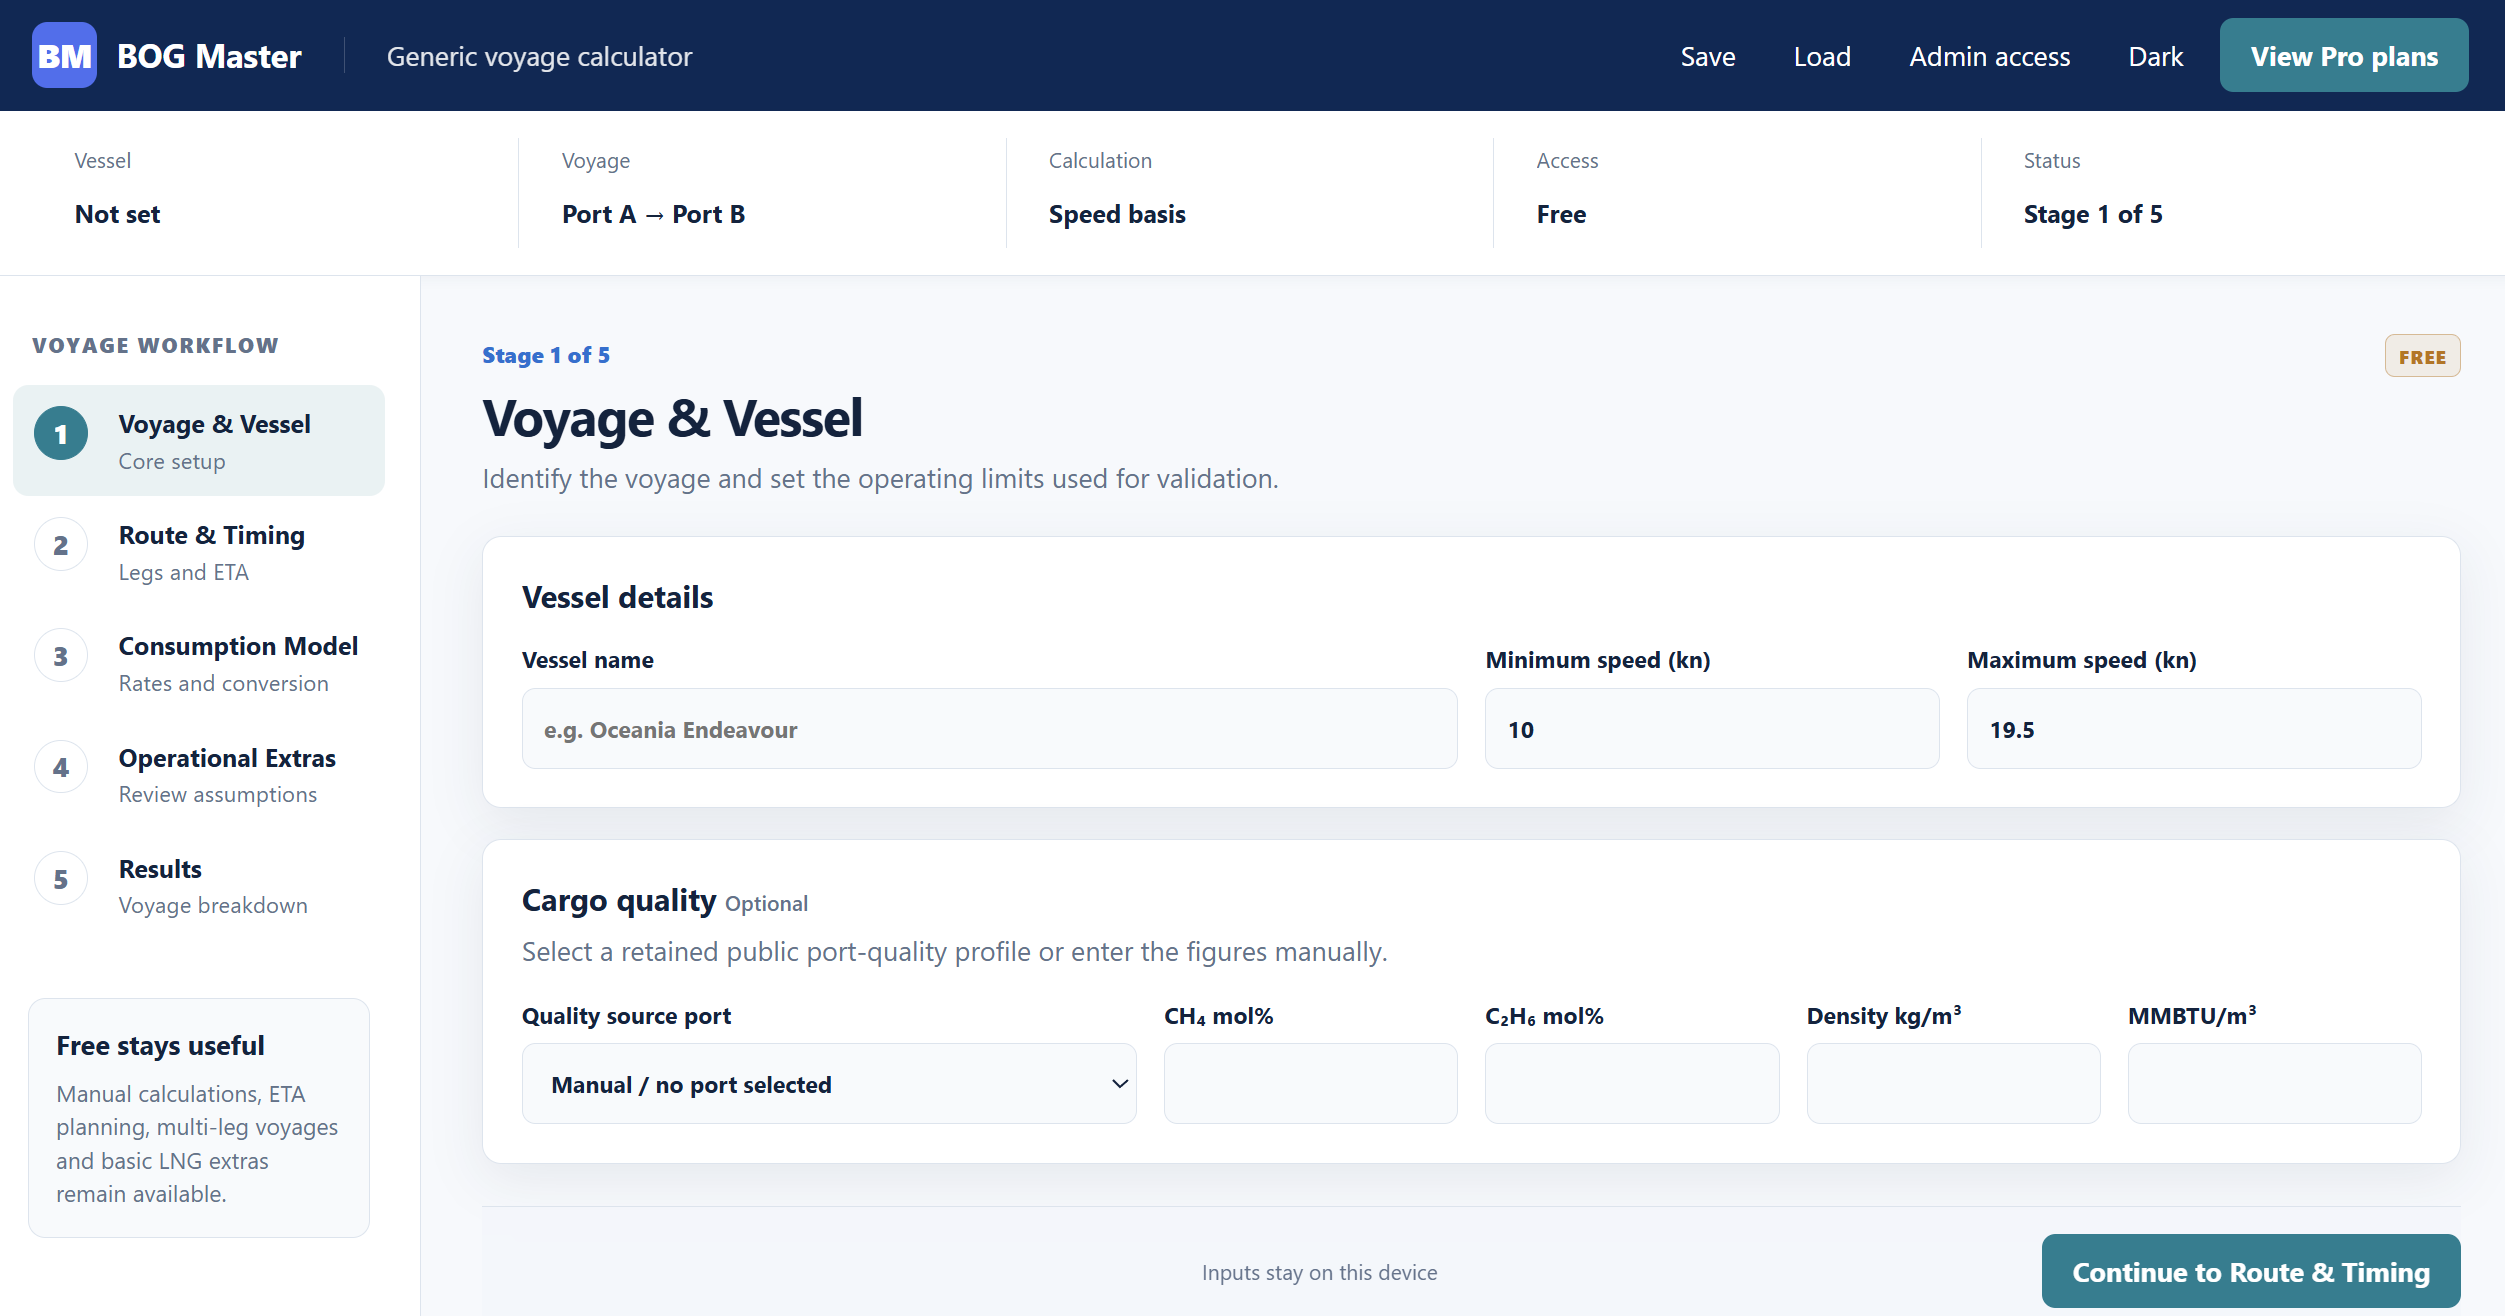2505x1316 pixels.
Task: Open Operational Extras stage
Action: pos(199,775)
